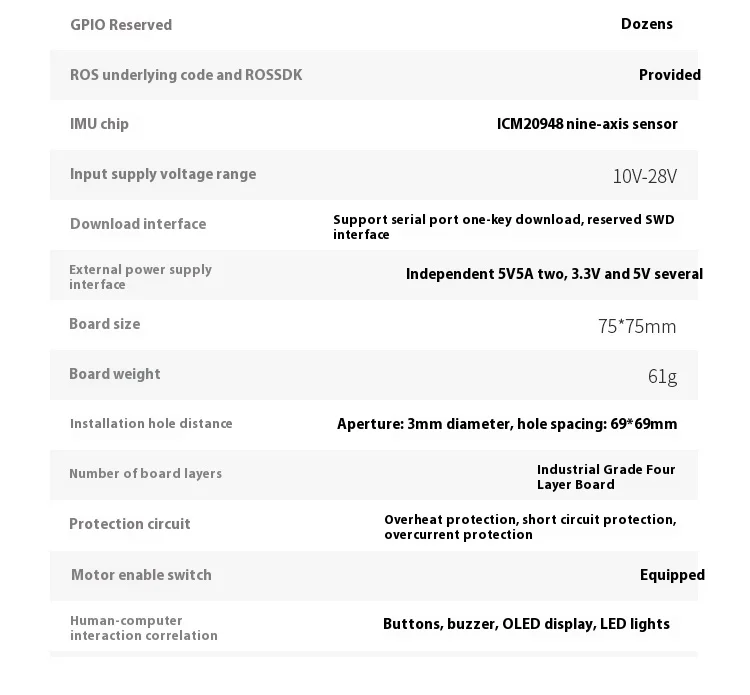Click "Installation hole distance" label

151,424
